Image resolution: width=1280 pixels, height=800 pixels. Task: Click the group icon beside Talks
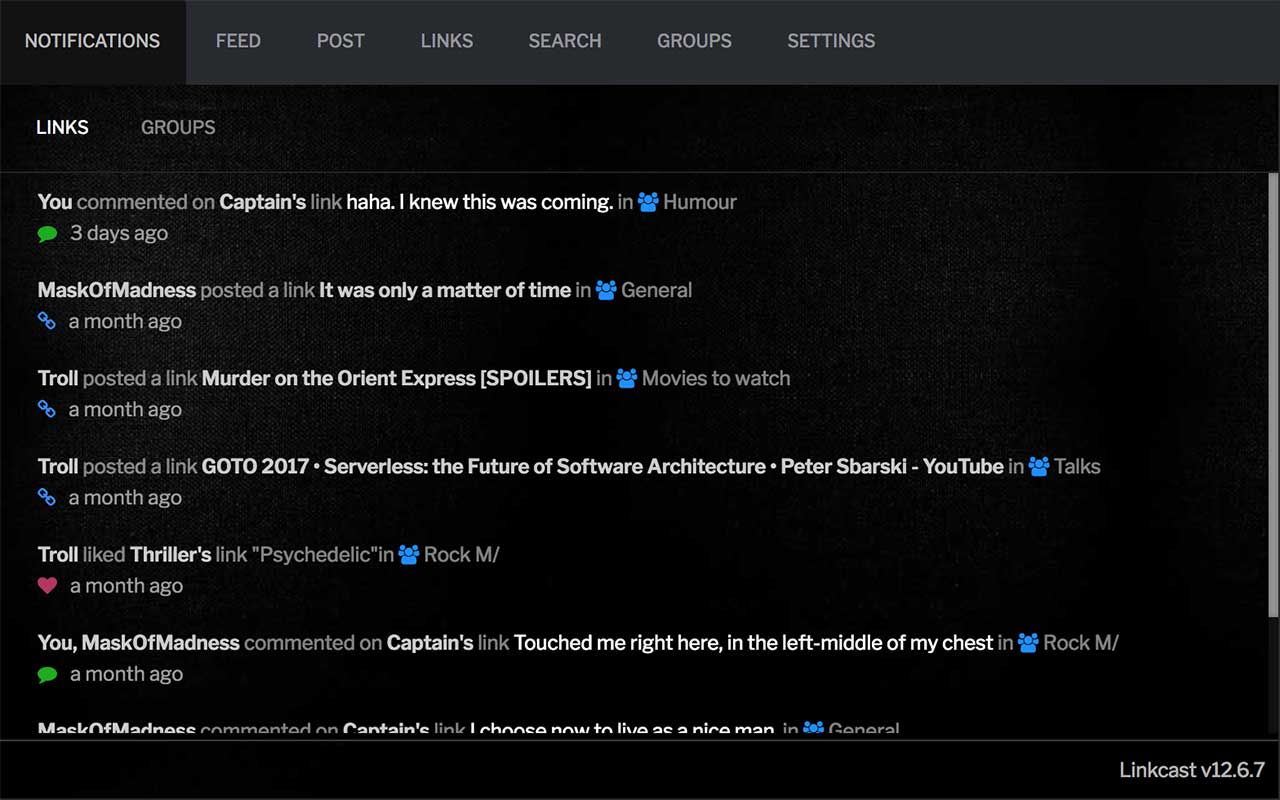click(x=1039, y=466)
